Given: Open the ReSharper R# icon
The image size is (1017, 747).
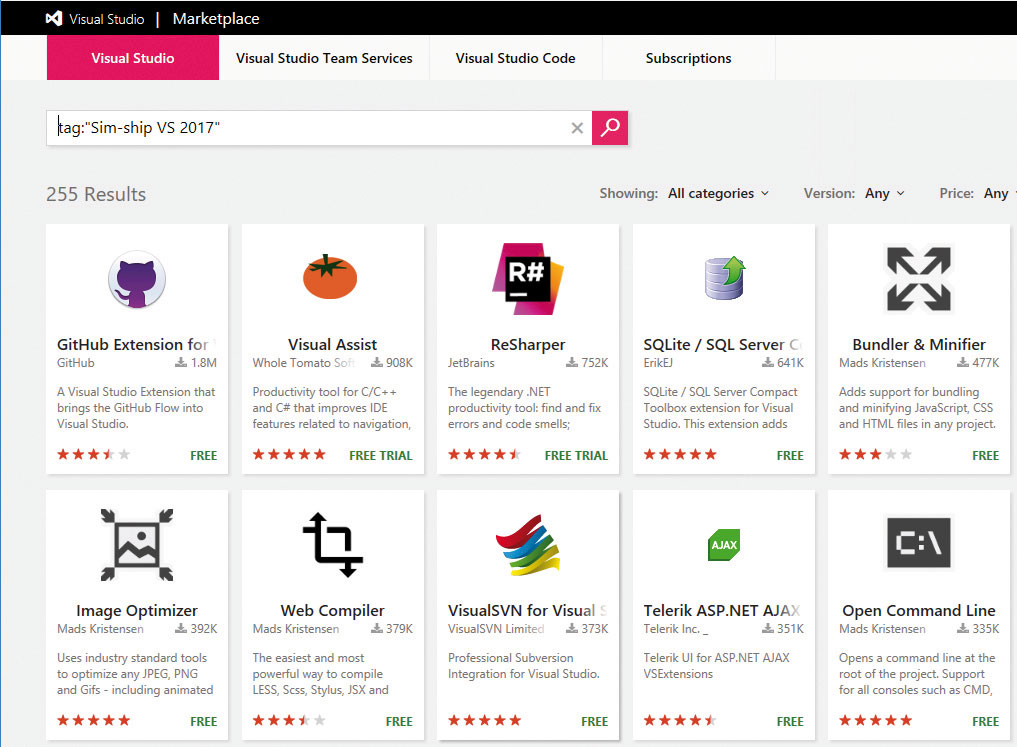Looking at the screenshot, I should point(528,279).
